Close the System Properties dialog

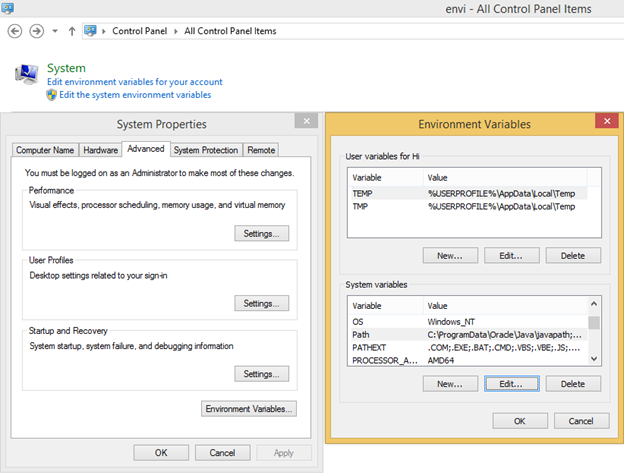coord(303,123)
